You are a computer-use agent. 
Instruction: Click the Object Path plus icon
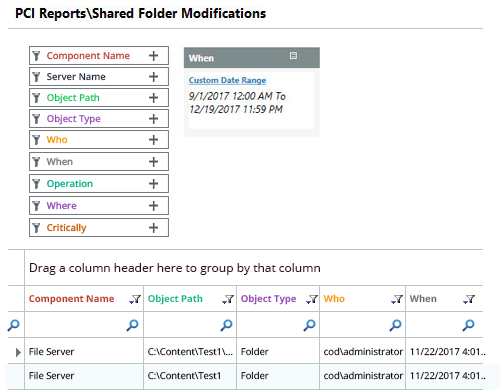pyautogui.click(x=153, y=98)
